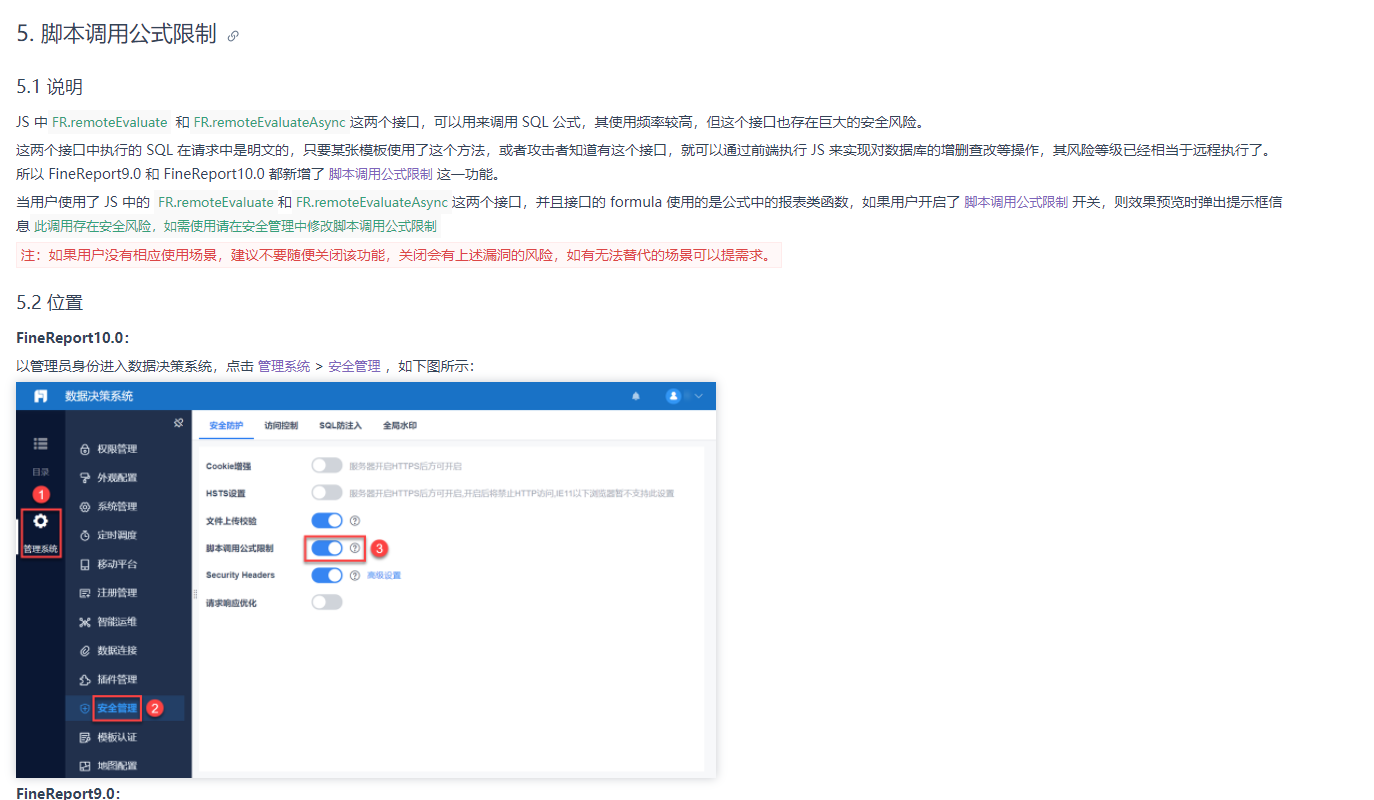The width and height of the screenshot is (1374, 800).
Task: Click the icon beside 注册管理
Action: (85, 593)
